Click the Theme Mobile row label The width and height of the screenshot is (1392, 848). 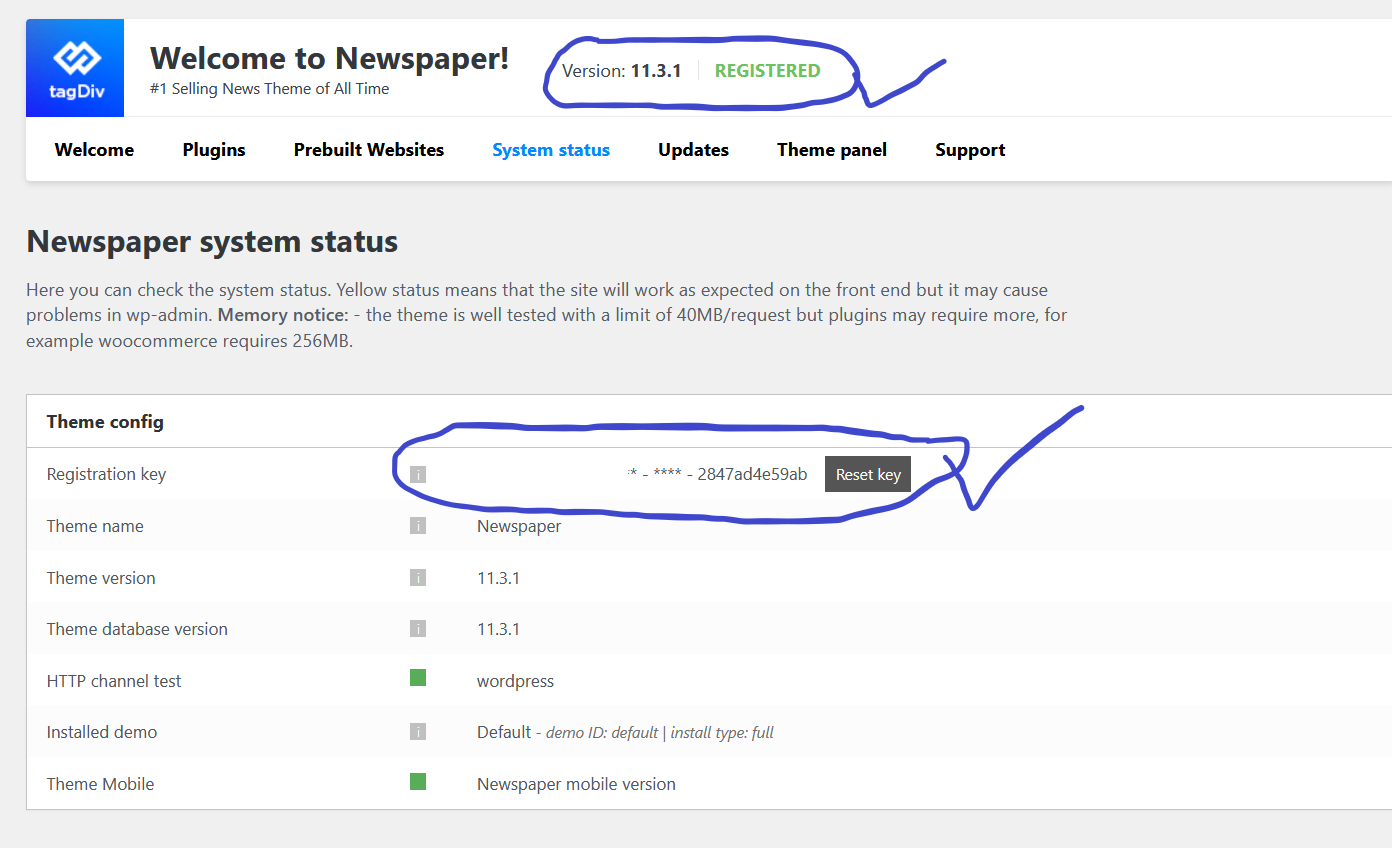[x=100, y=784]
